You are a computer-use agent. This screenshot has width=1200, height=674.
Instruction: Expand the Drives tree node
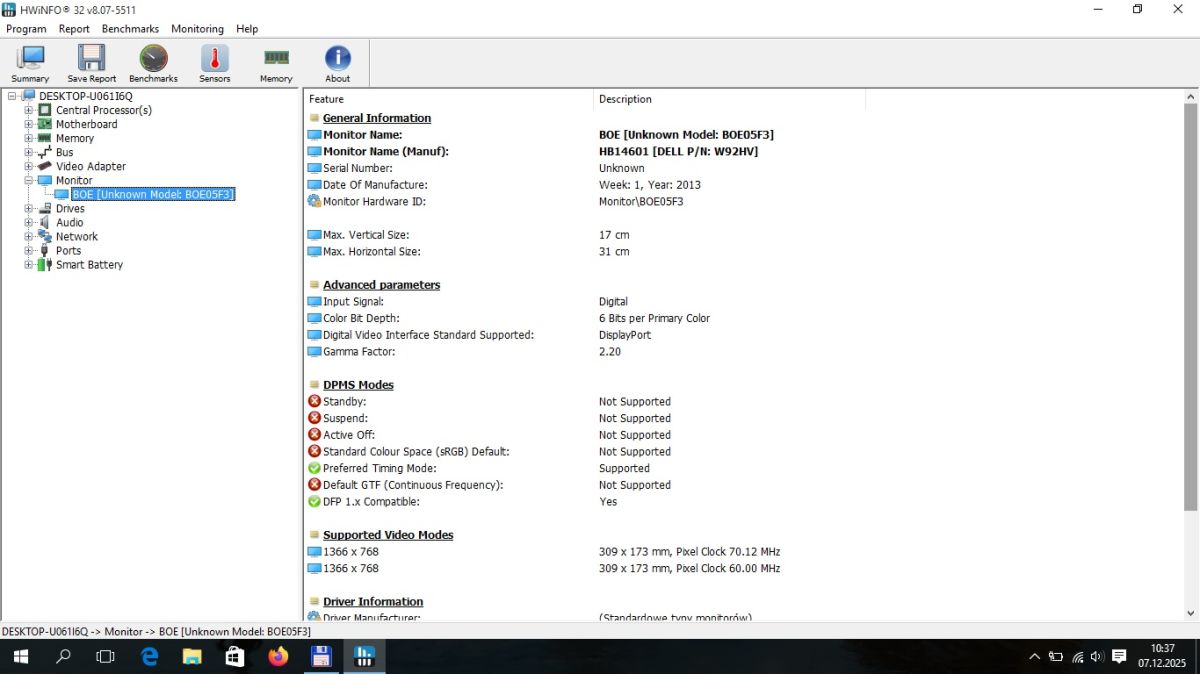pyautogui.click(x=29, y=208)
